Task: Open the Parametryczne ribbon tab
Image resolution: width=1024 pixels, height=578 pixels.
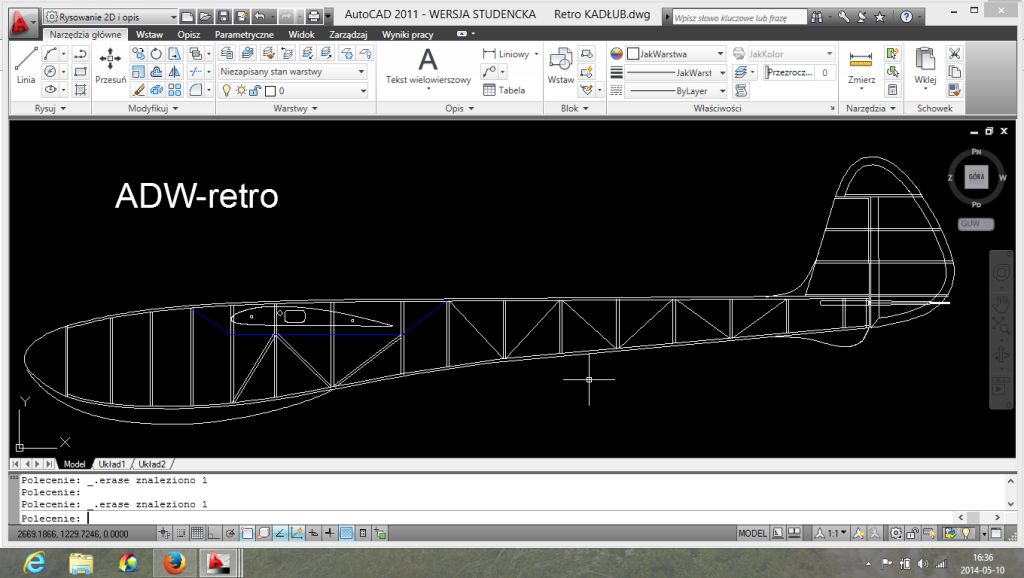Action: pyautogui.click(x=244, y=34)
